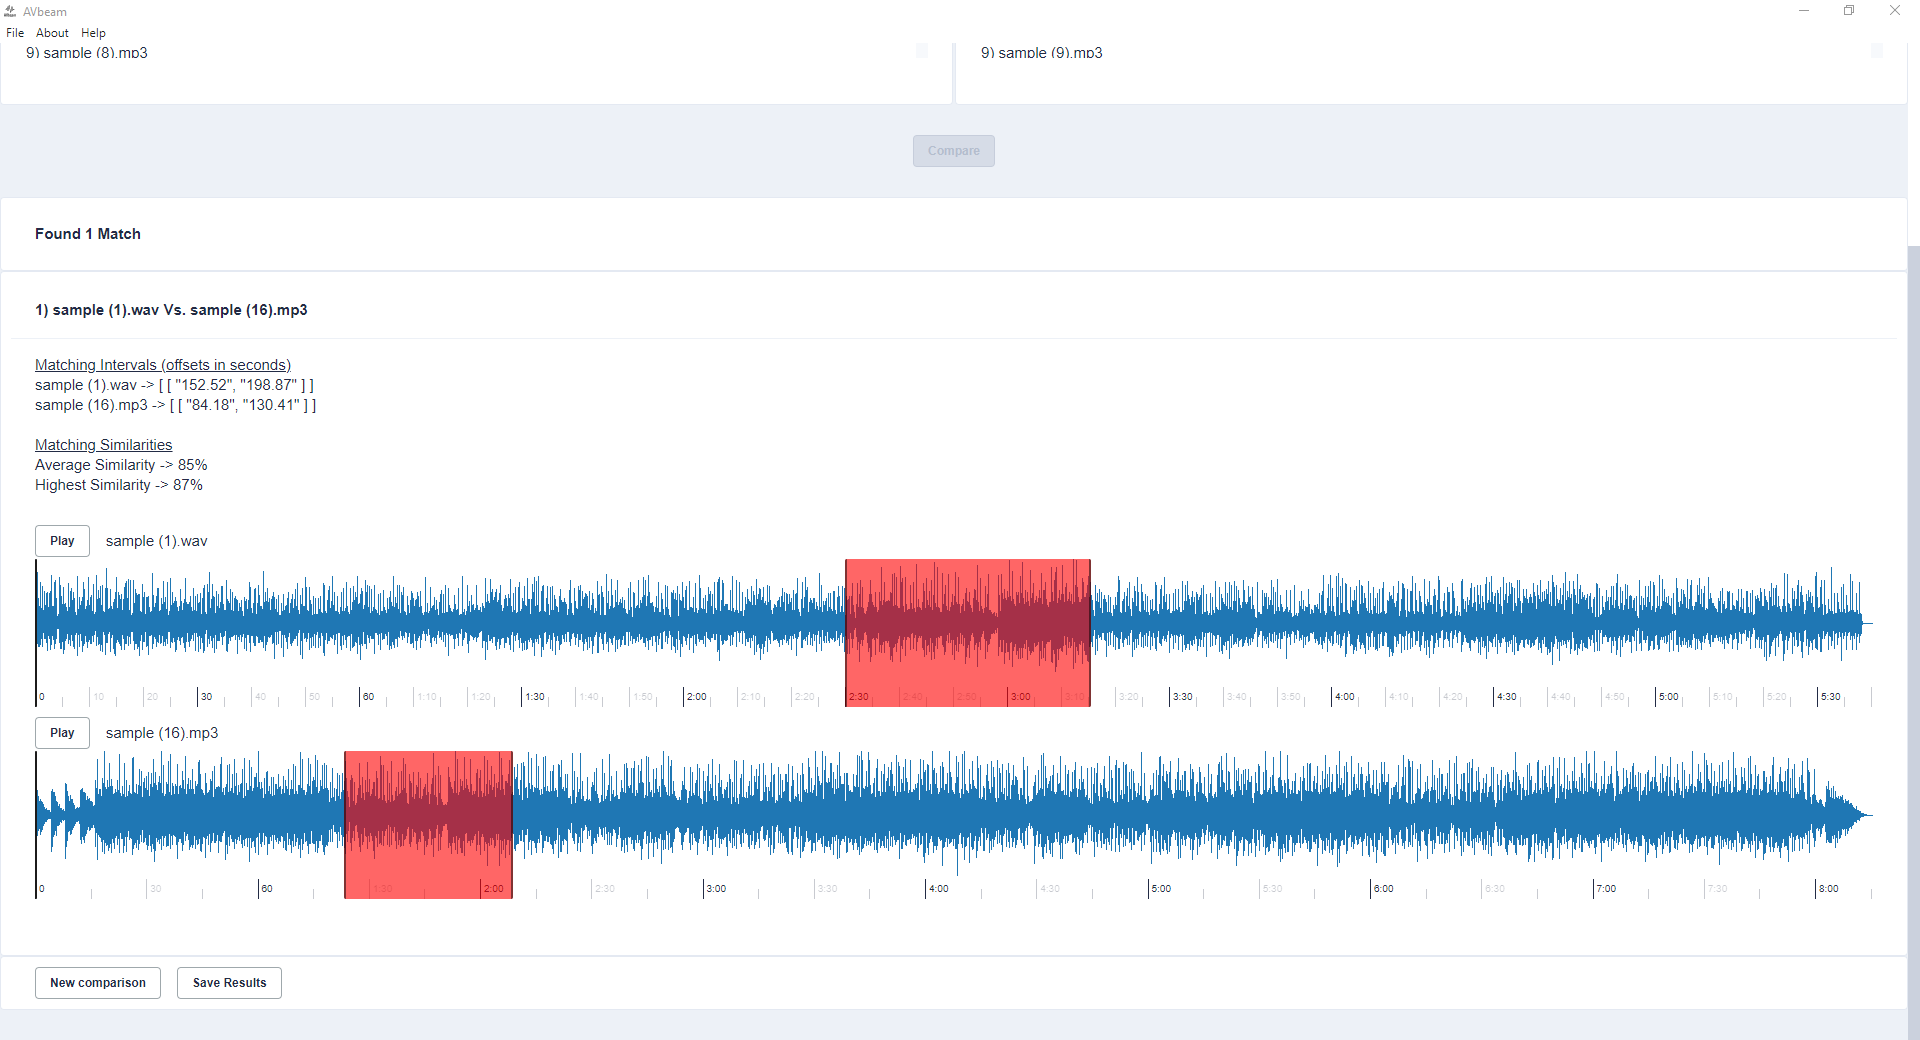Image resolution: width=1920 pixels, height=1040 pixels.
Task: Click the red match region on sample (1).wav waveform
Action: [967, 632]
